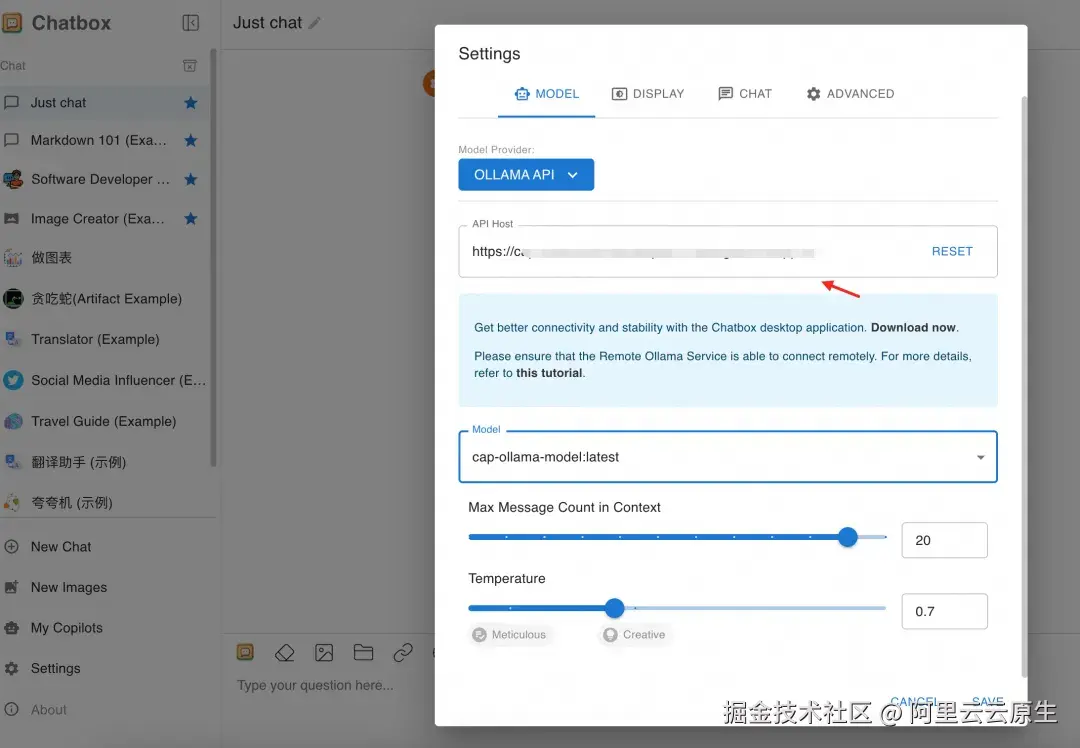Screen dimensions: 1080x748
Task: Click the Max Message Count slider handle
Action: click(x=848, y=537)
